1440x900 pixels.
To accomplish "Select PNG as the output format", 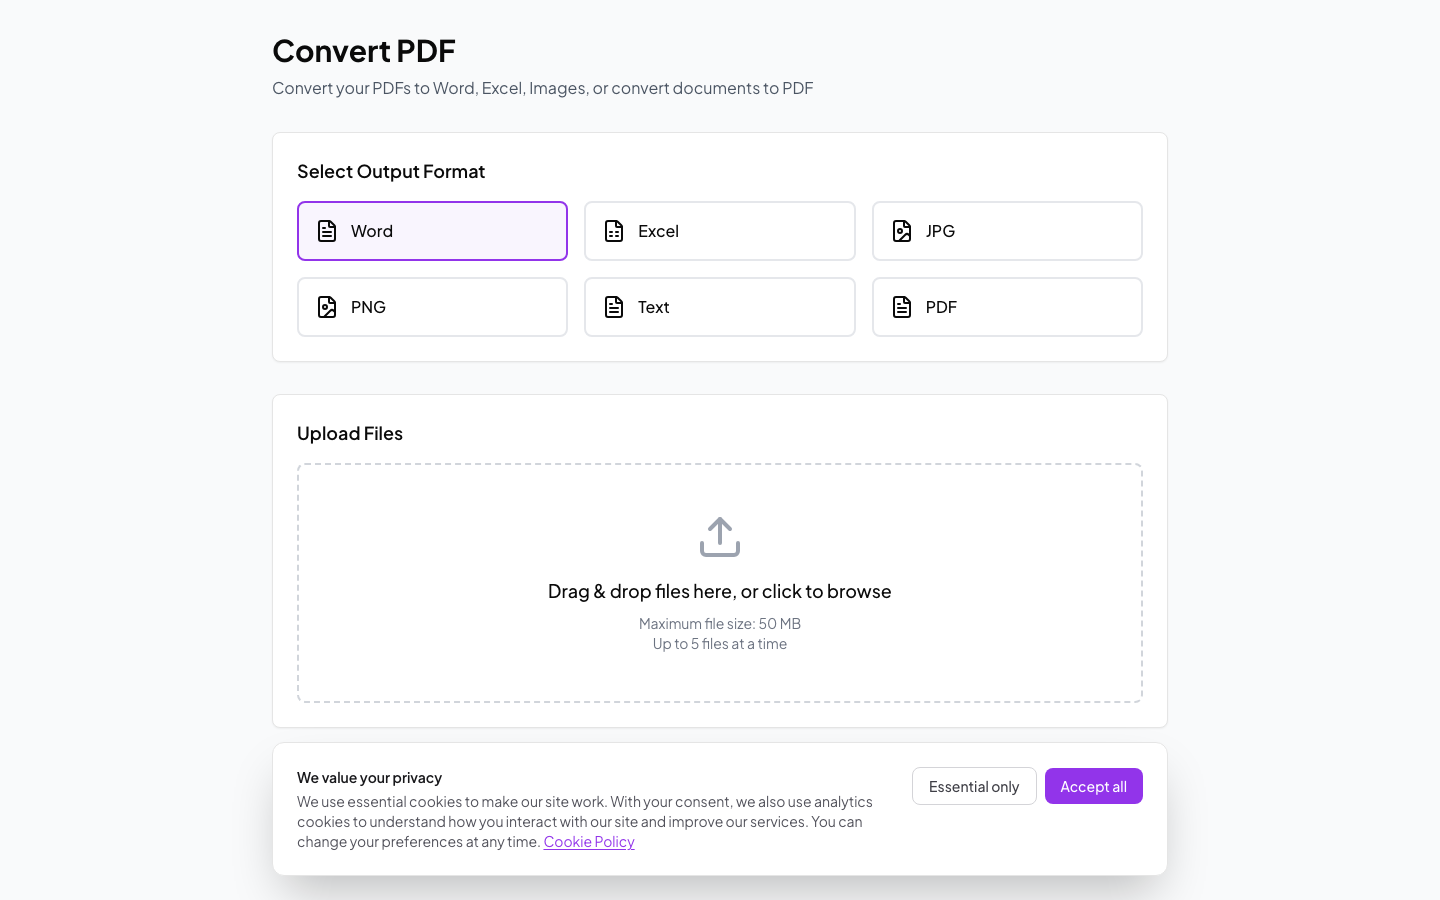I will [x=432, y=307].
